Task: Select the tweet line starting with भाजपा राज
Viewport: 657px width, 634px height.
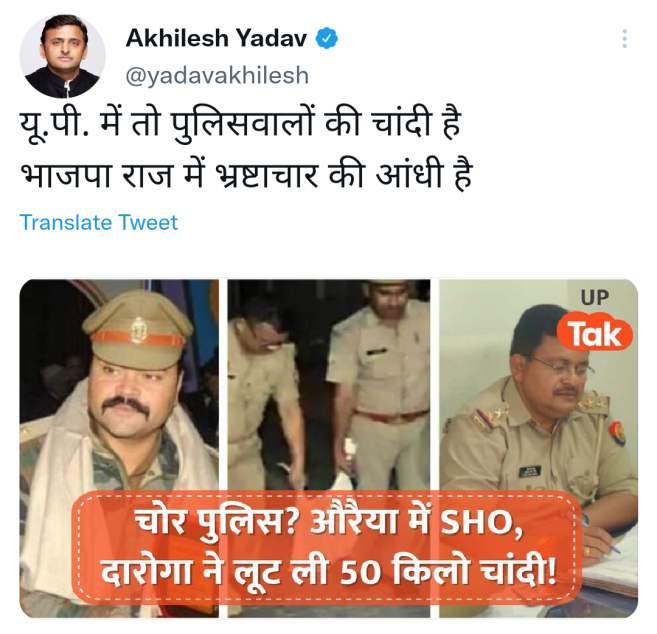Action: 246,174
